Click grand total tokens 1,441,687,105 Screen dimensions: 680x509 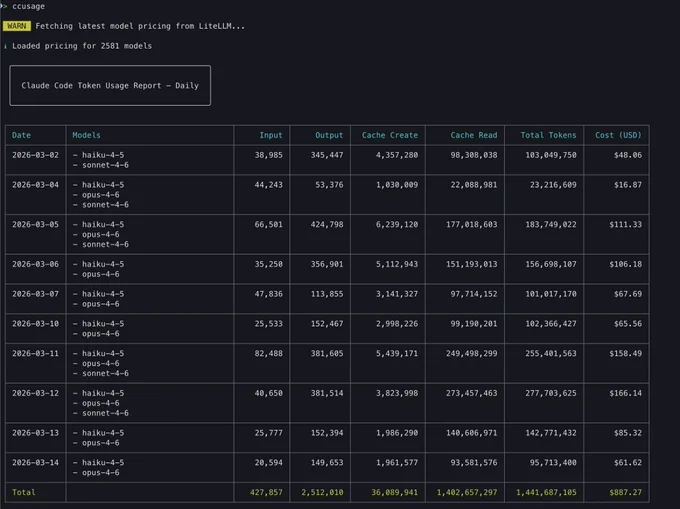(x=546, y=493)
